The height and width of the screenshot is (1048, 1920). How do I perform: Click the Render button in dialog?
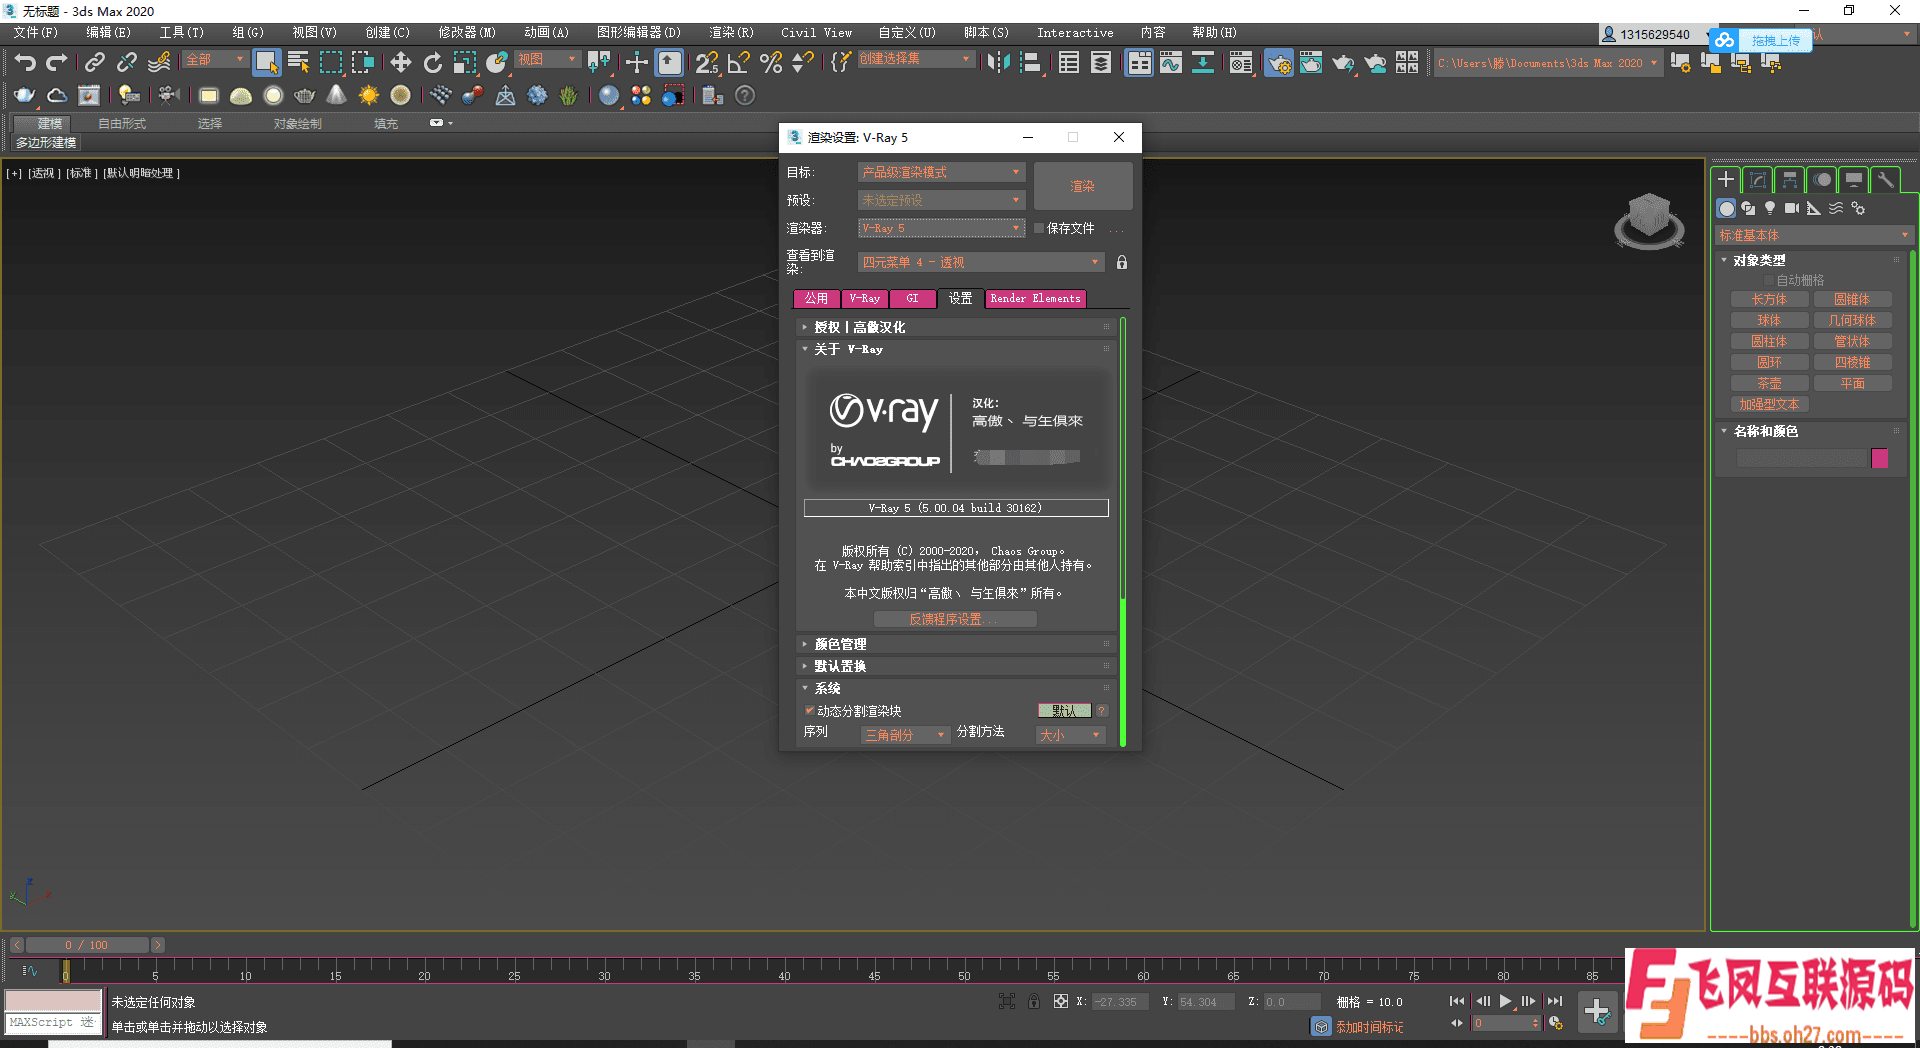1082,186
